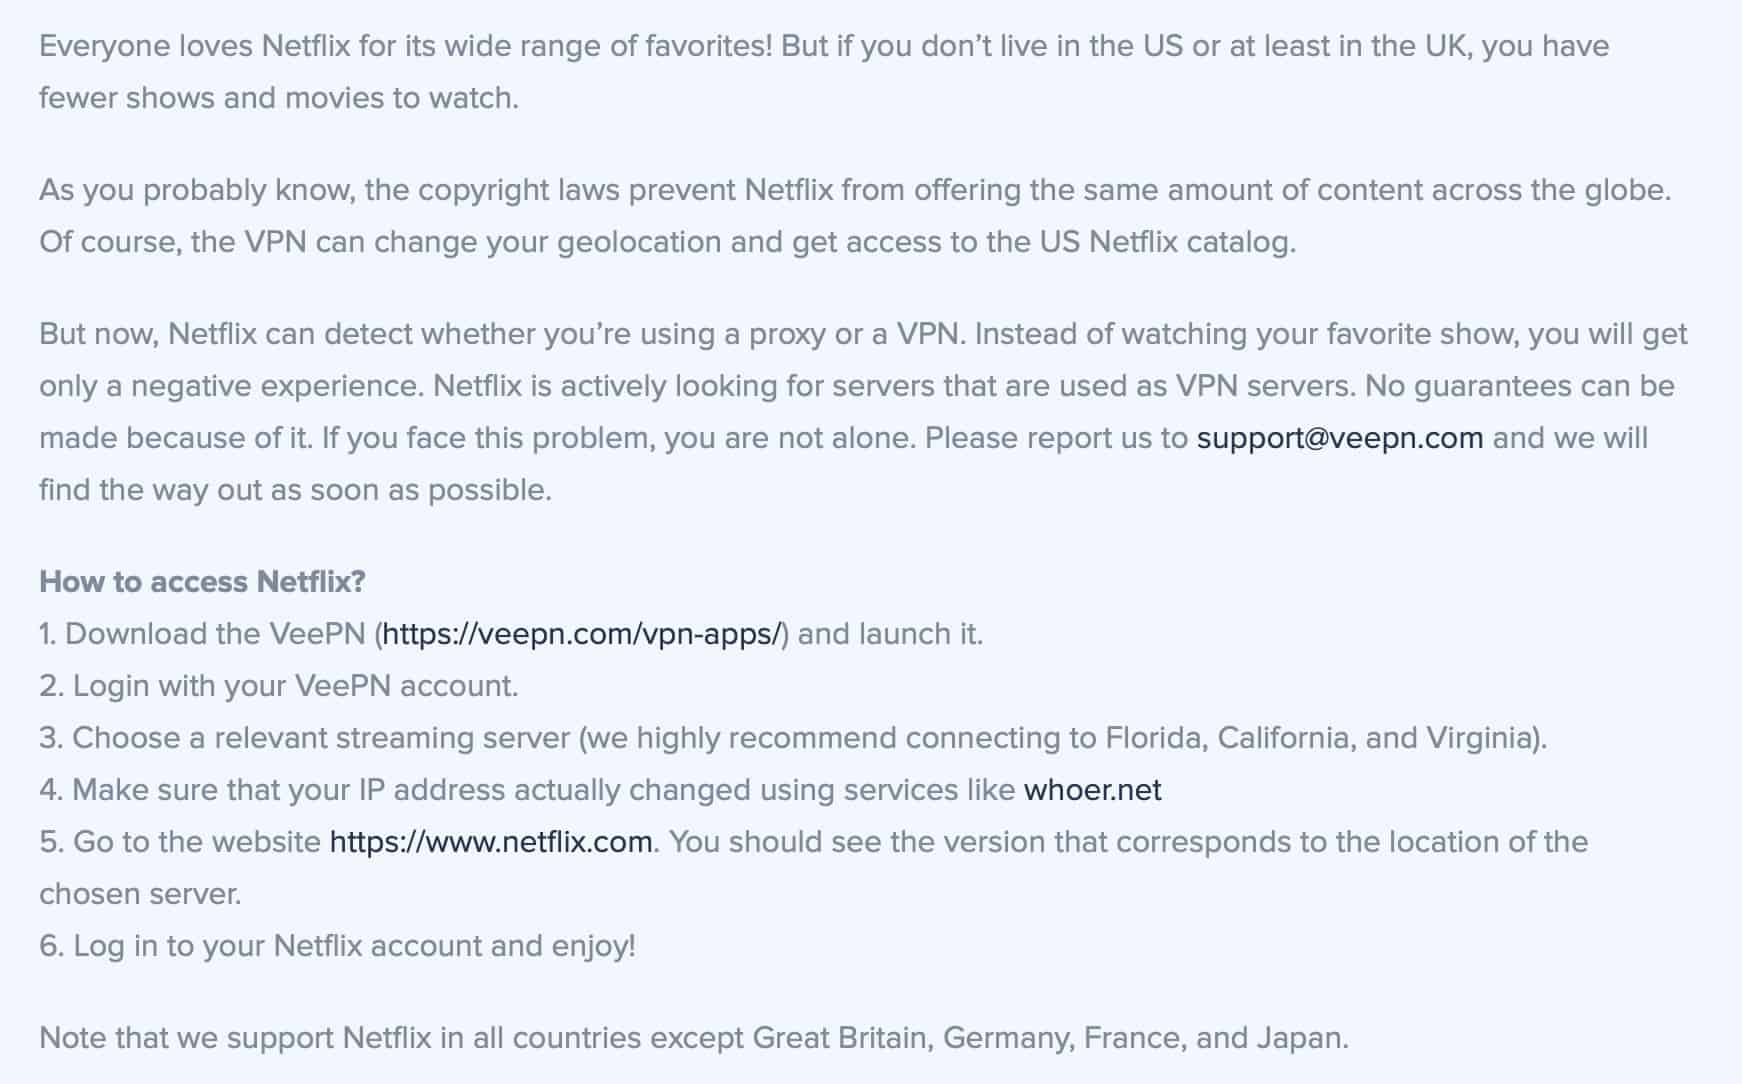Click the 'fewer shows and movies to watch' line

pyautogui.click(x=279, y=98)
